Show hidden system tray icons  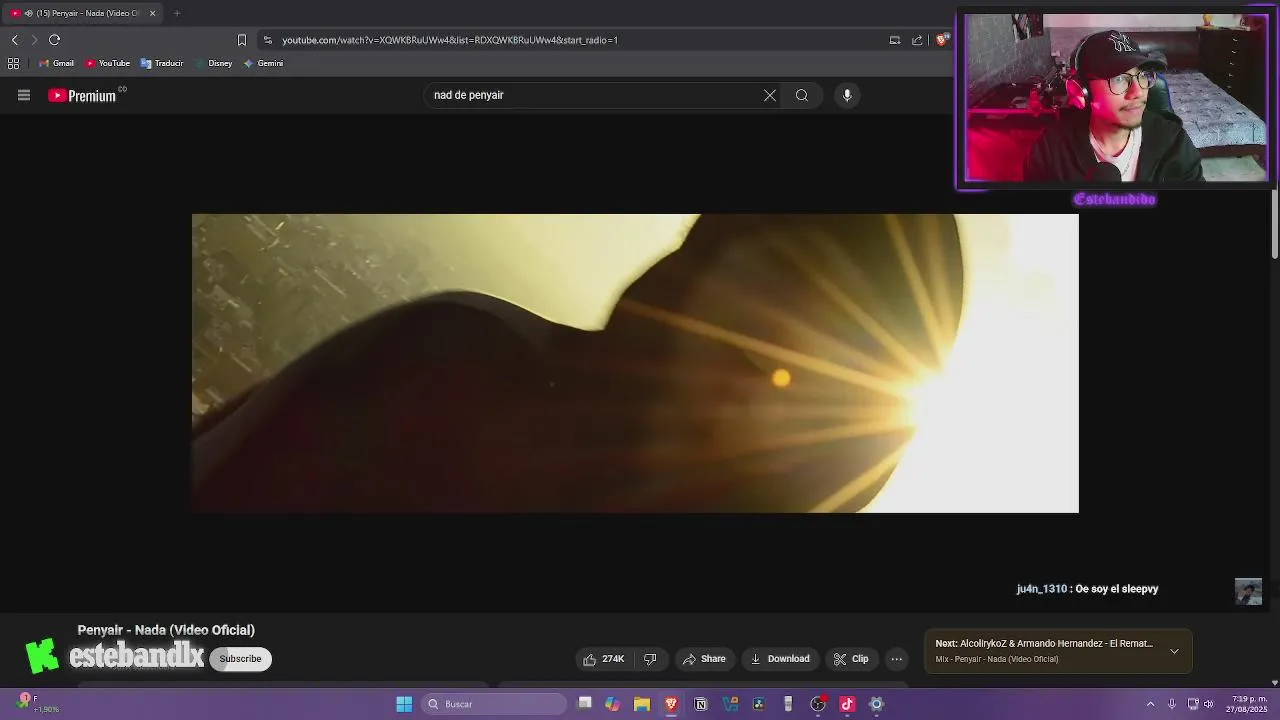(1150, 704)
